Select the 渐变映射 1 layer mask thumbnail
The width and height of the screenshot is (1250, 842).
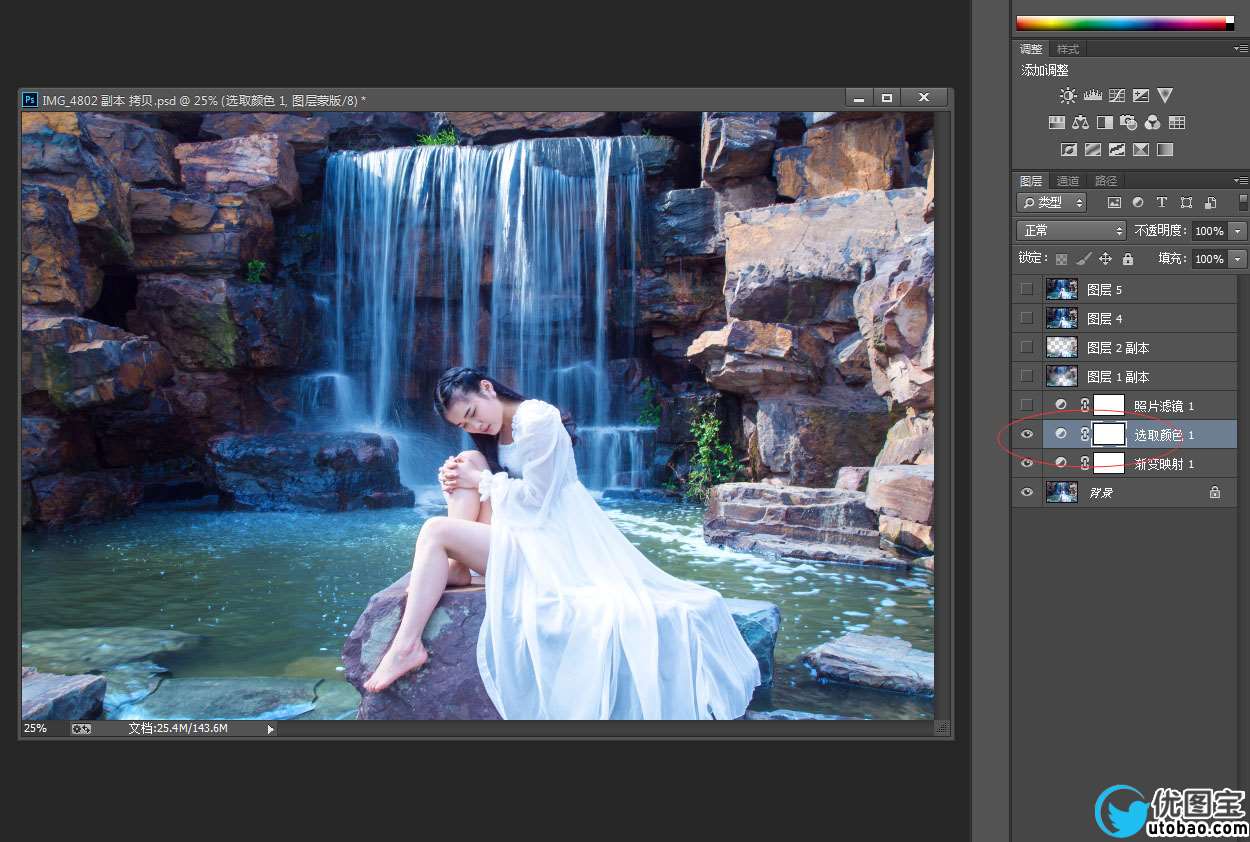point(1109,462)
